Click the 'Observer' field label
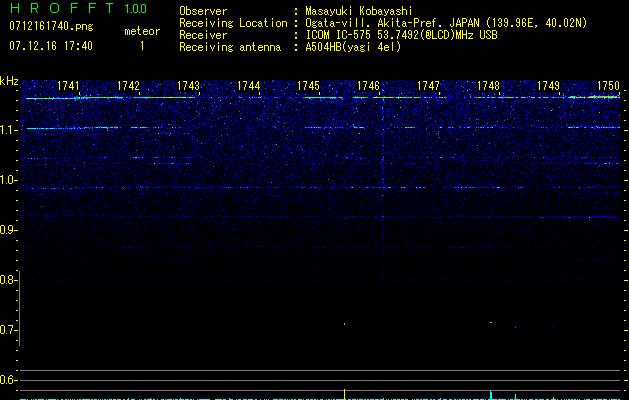629x400 pixels. coord(203,11)
